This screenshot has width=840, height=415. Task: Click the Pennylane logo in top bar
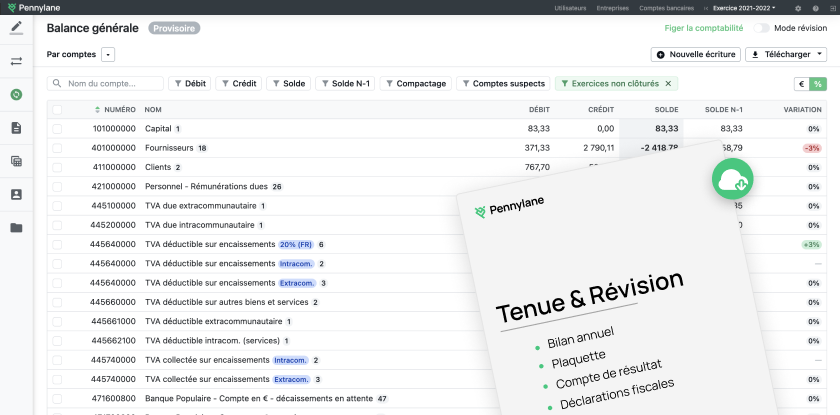[x=34, y=7]
